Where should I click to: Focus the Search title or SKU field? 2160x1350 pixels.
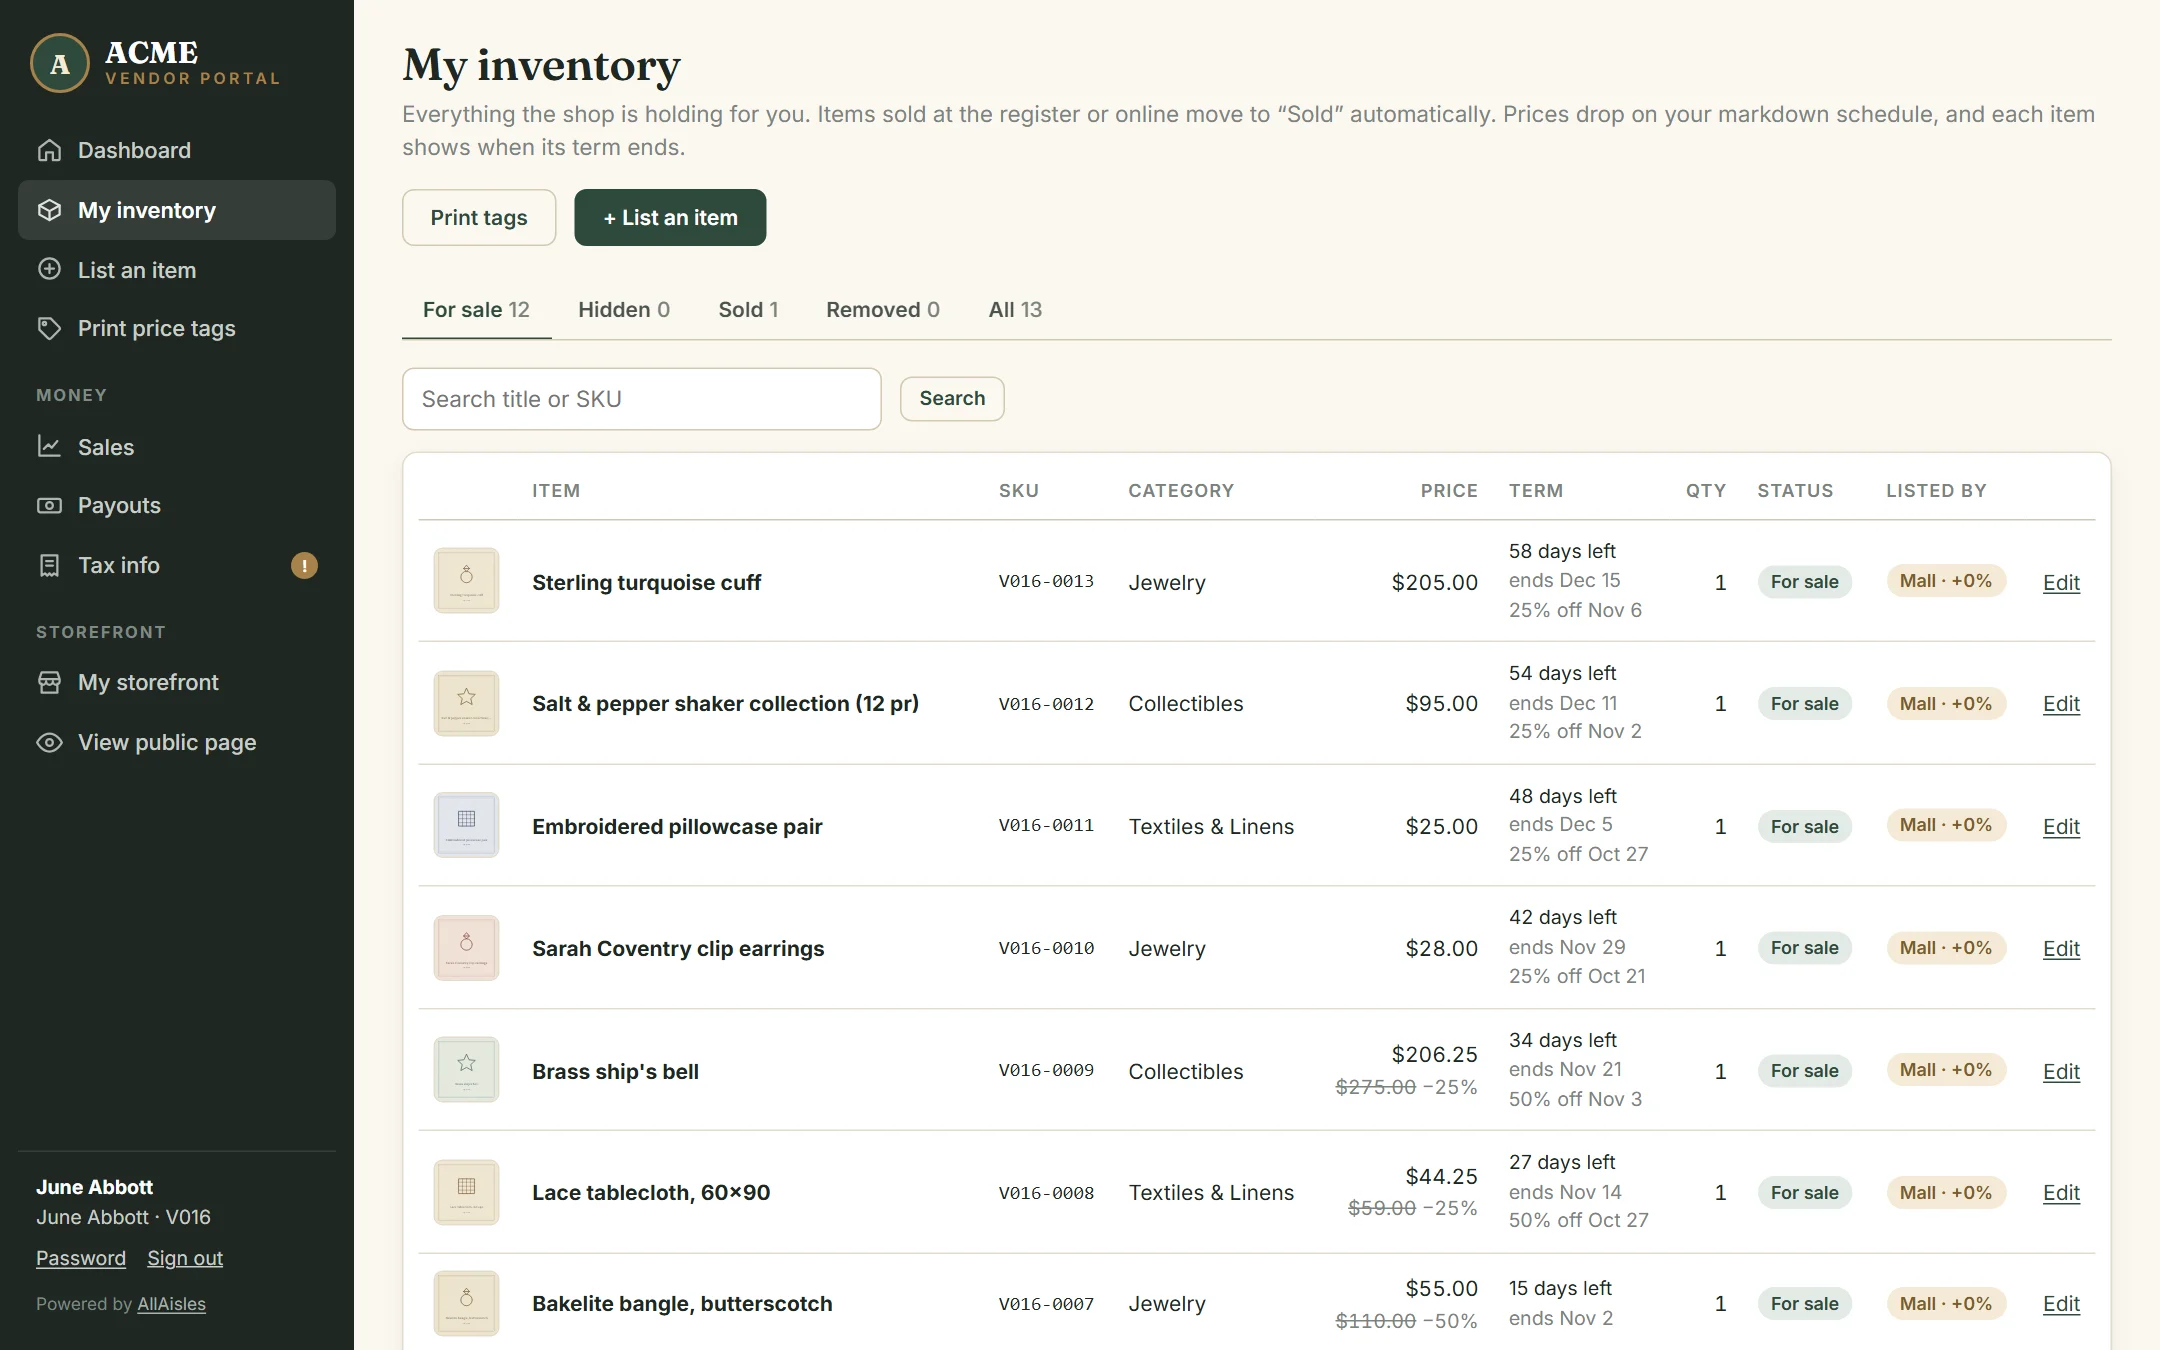tap(641, 399)
